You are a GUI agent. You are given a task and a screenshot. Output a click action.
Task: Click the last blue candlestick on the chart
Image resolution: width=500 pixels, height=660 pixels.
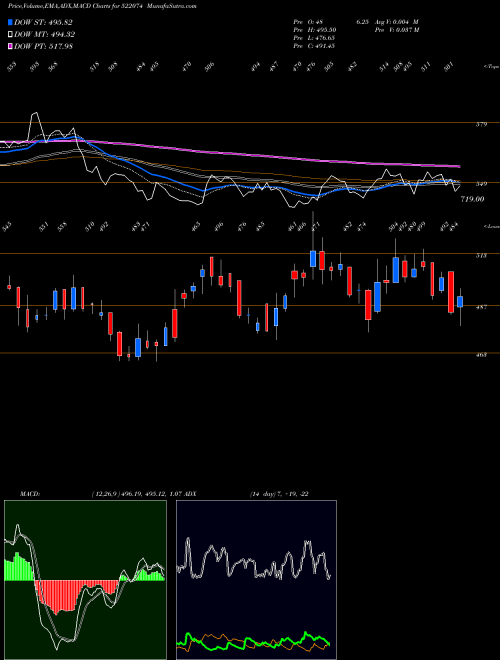pyautogui.click(x=460, y=302)
